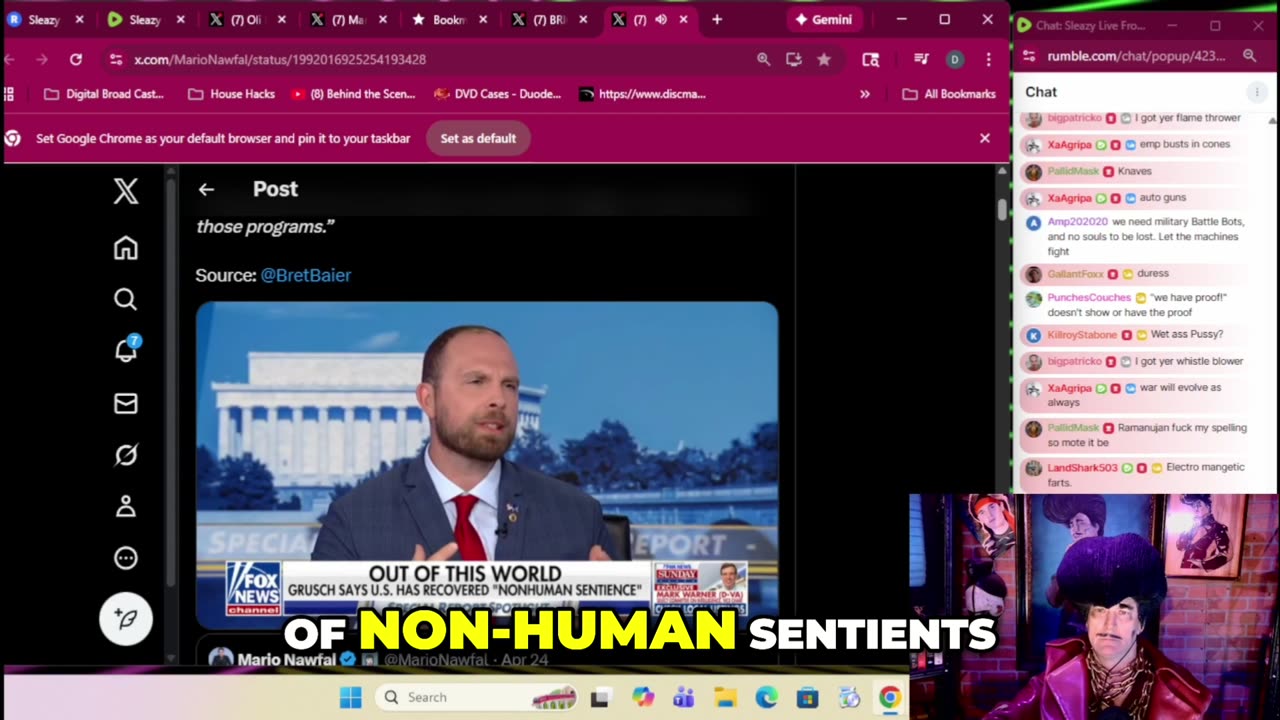The width and height of the screenshot is (1280, 720).
Task: Click username PunchesCouches in chat
Action: coord(1089,297)
